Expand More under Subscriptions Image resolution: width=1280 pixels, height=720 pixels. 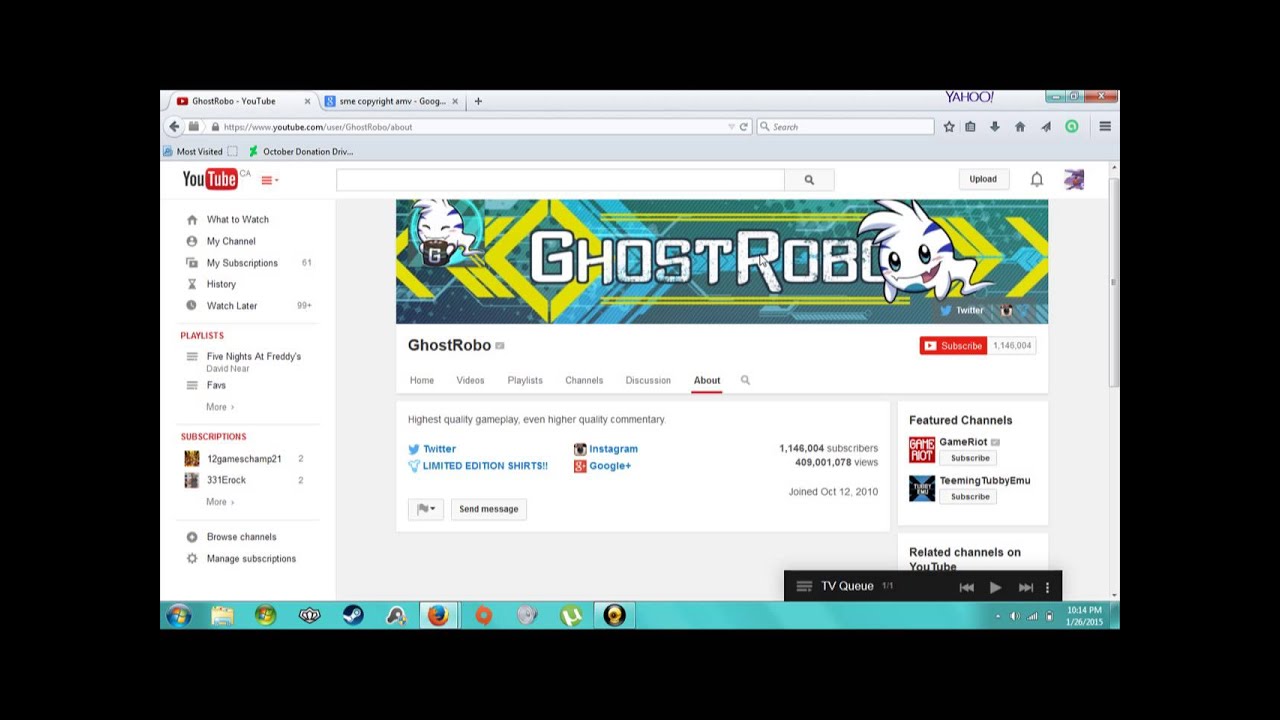pyautogui.click(x=220, y=502)
